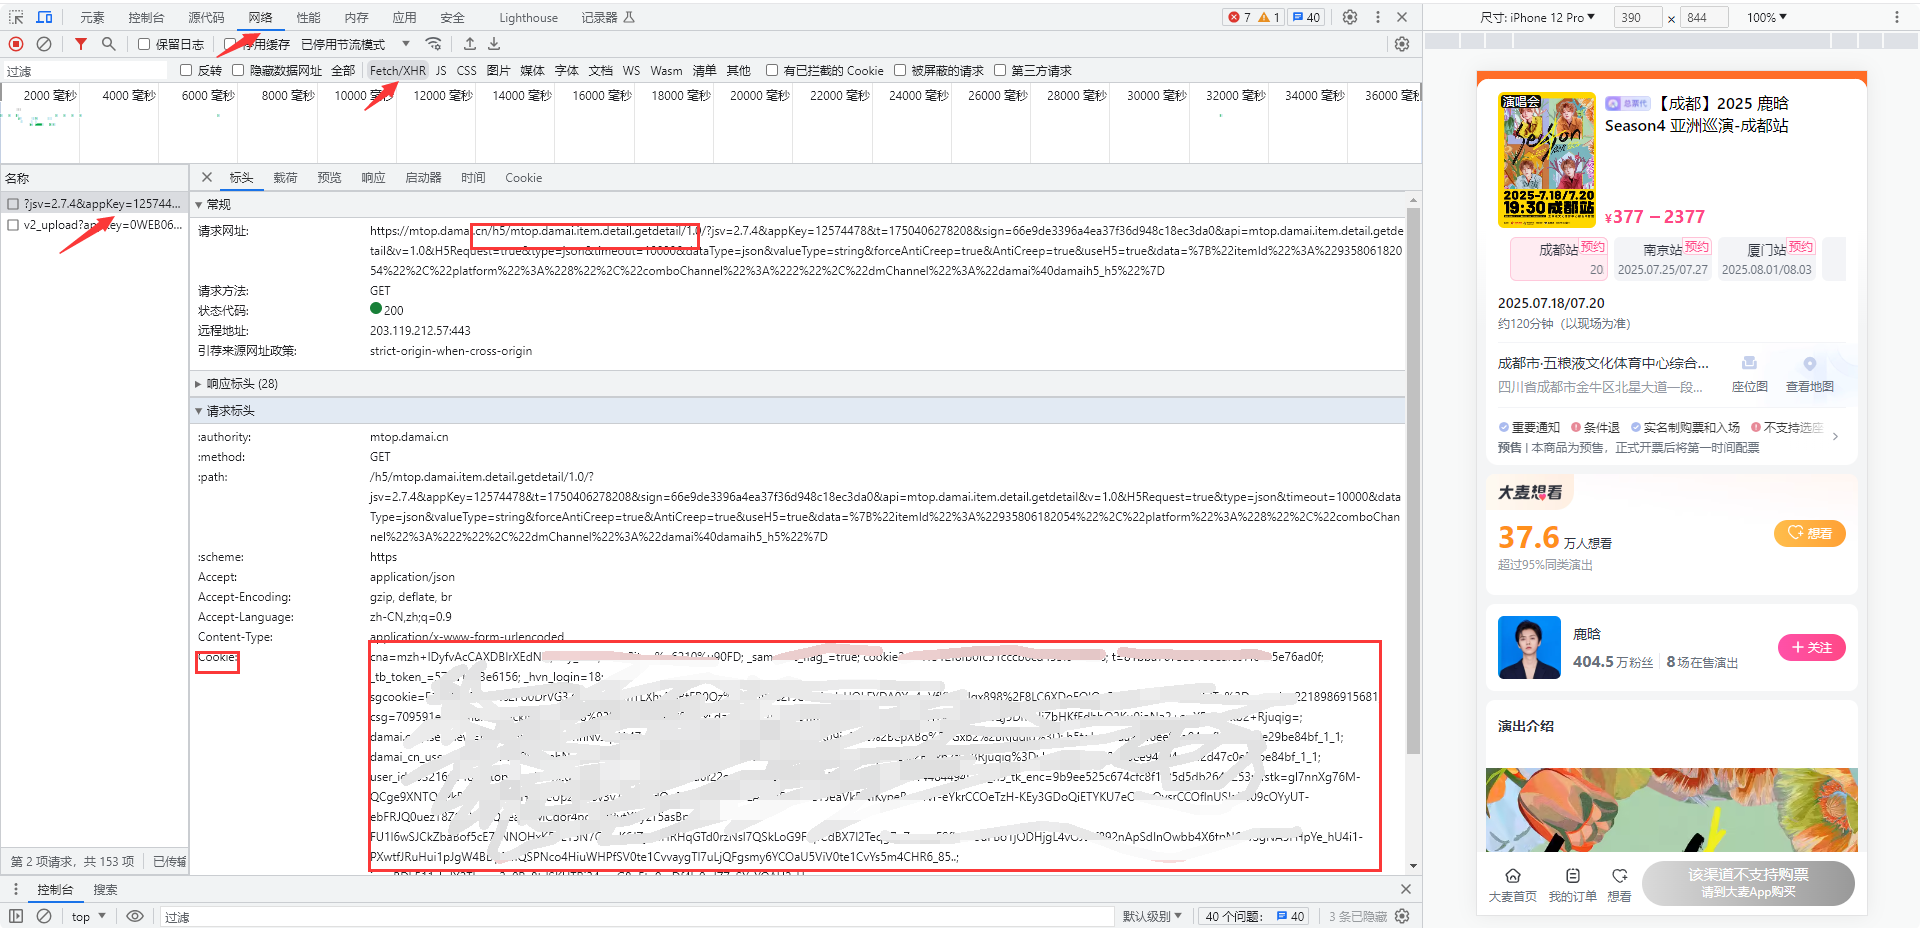Viewport: 1920px width, 928px height.
Task: Click the 想看 button
Action: [x=1809, y=533]
